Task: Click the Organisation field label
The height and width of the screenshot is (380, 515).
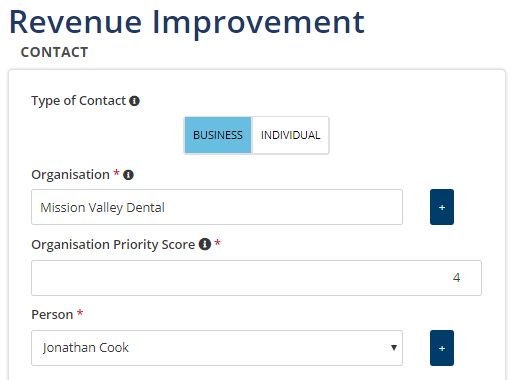Action: (70, 175)
